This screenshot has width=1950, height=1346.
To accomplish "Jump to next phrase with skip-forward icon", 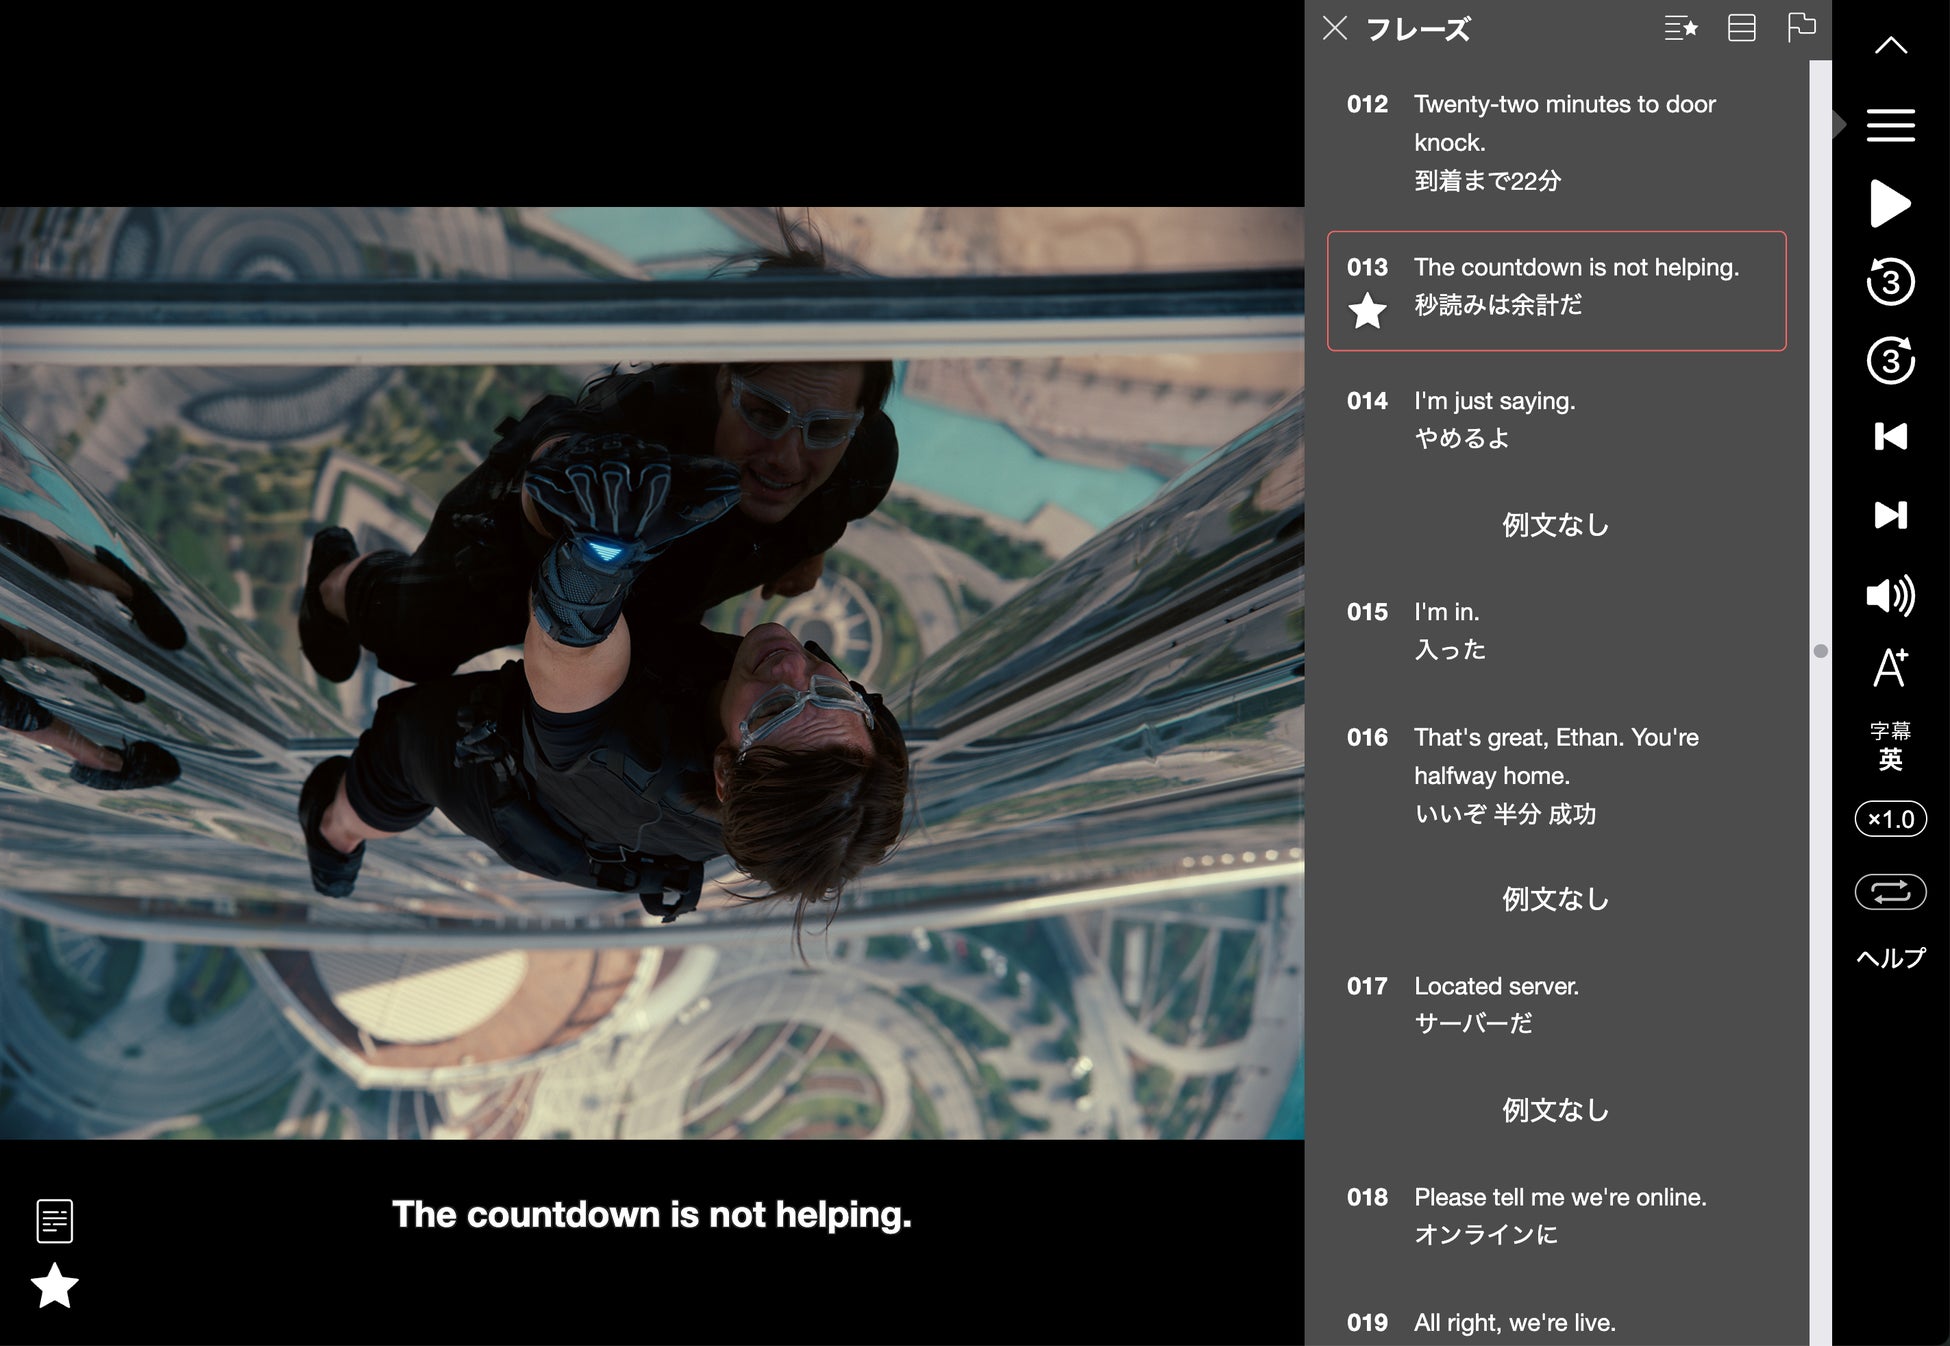I will [1889, 515].
